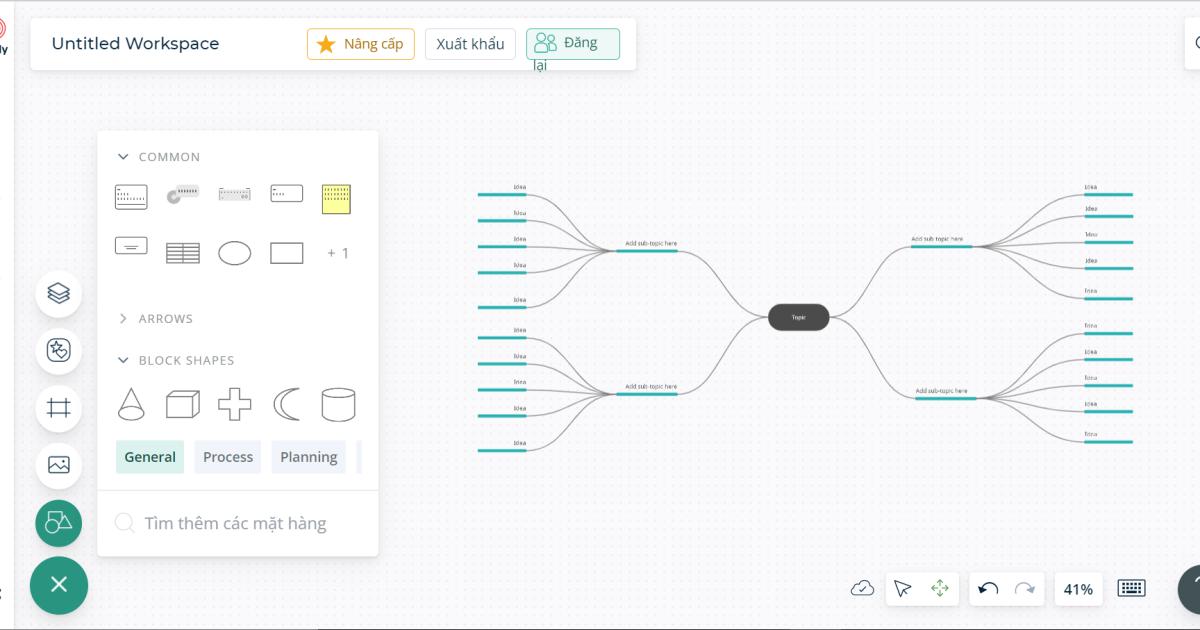Image resolution: width=1200 pixels, height=630 pixels.
Task: Close the shapes panel with X button
Action: tap(59, 585)
